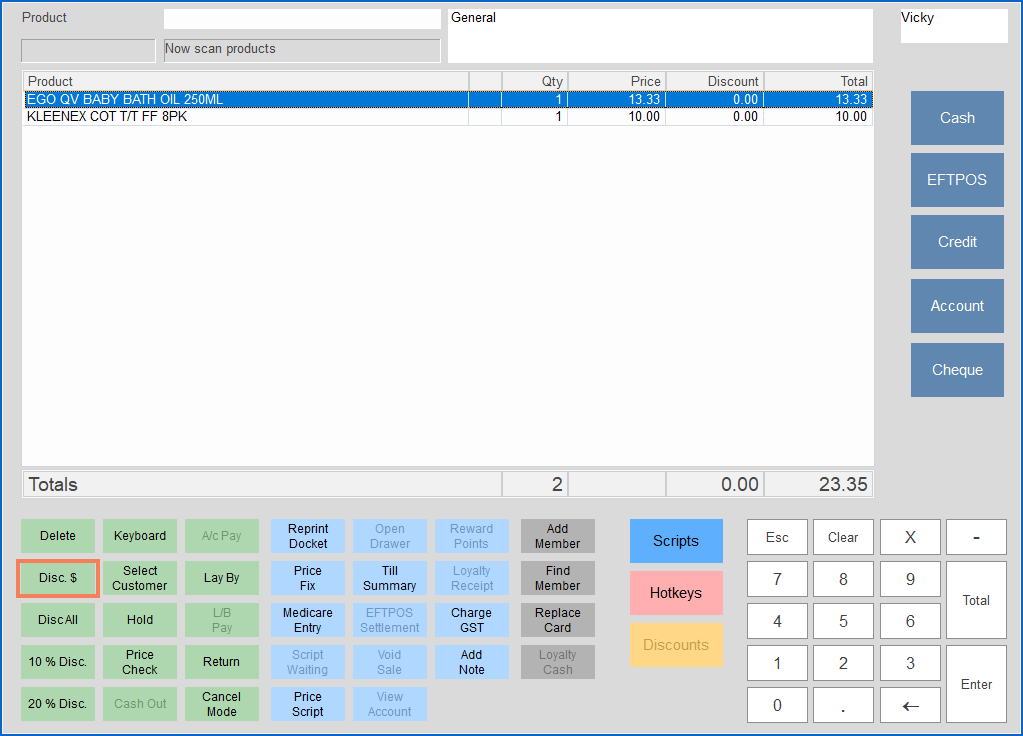Switch to the Hotkeys panel
Image resolution: width=1023 pixels, height=736 pixels.
(676, 593)
